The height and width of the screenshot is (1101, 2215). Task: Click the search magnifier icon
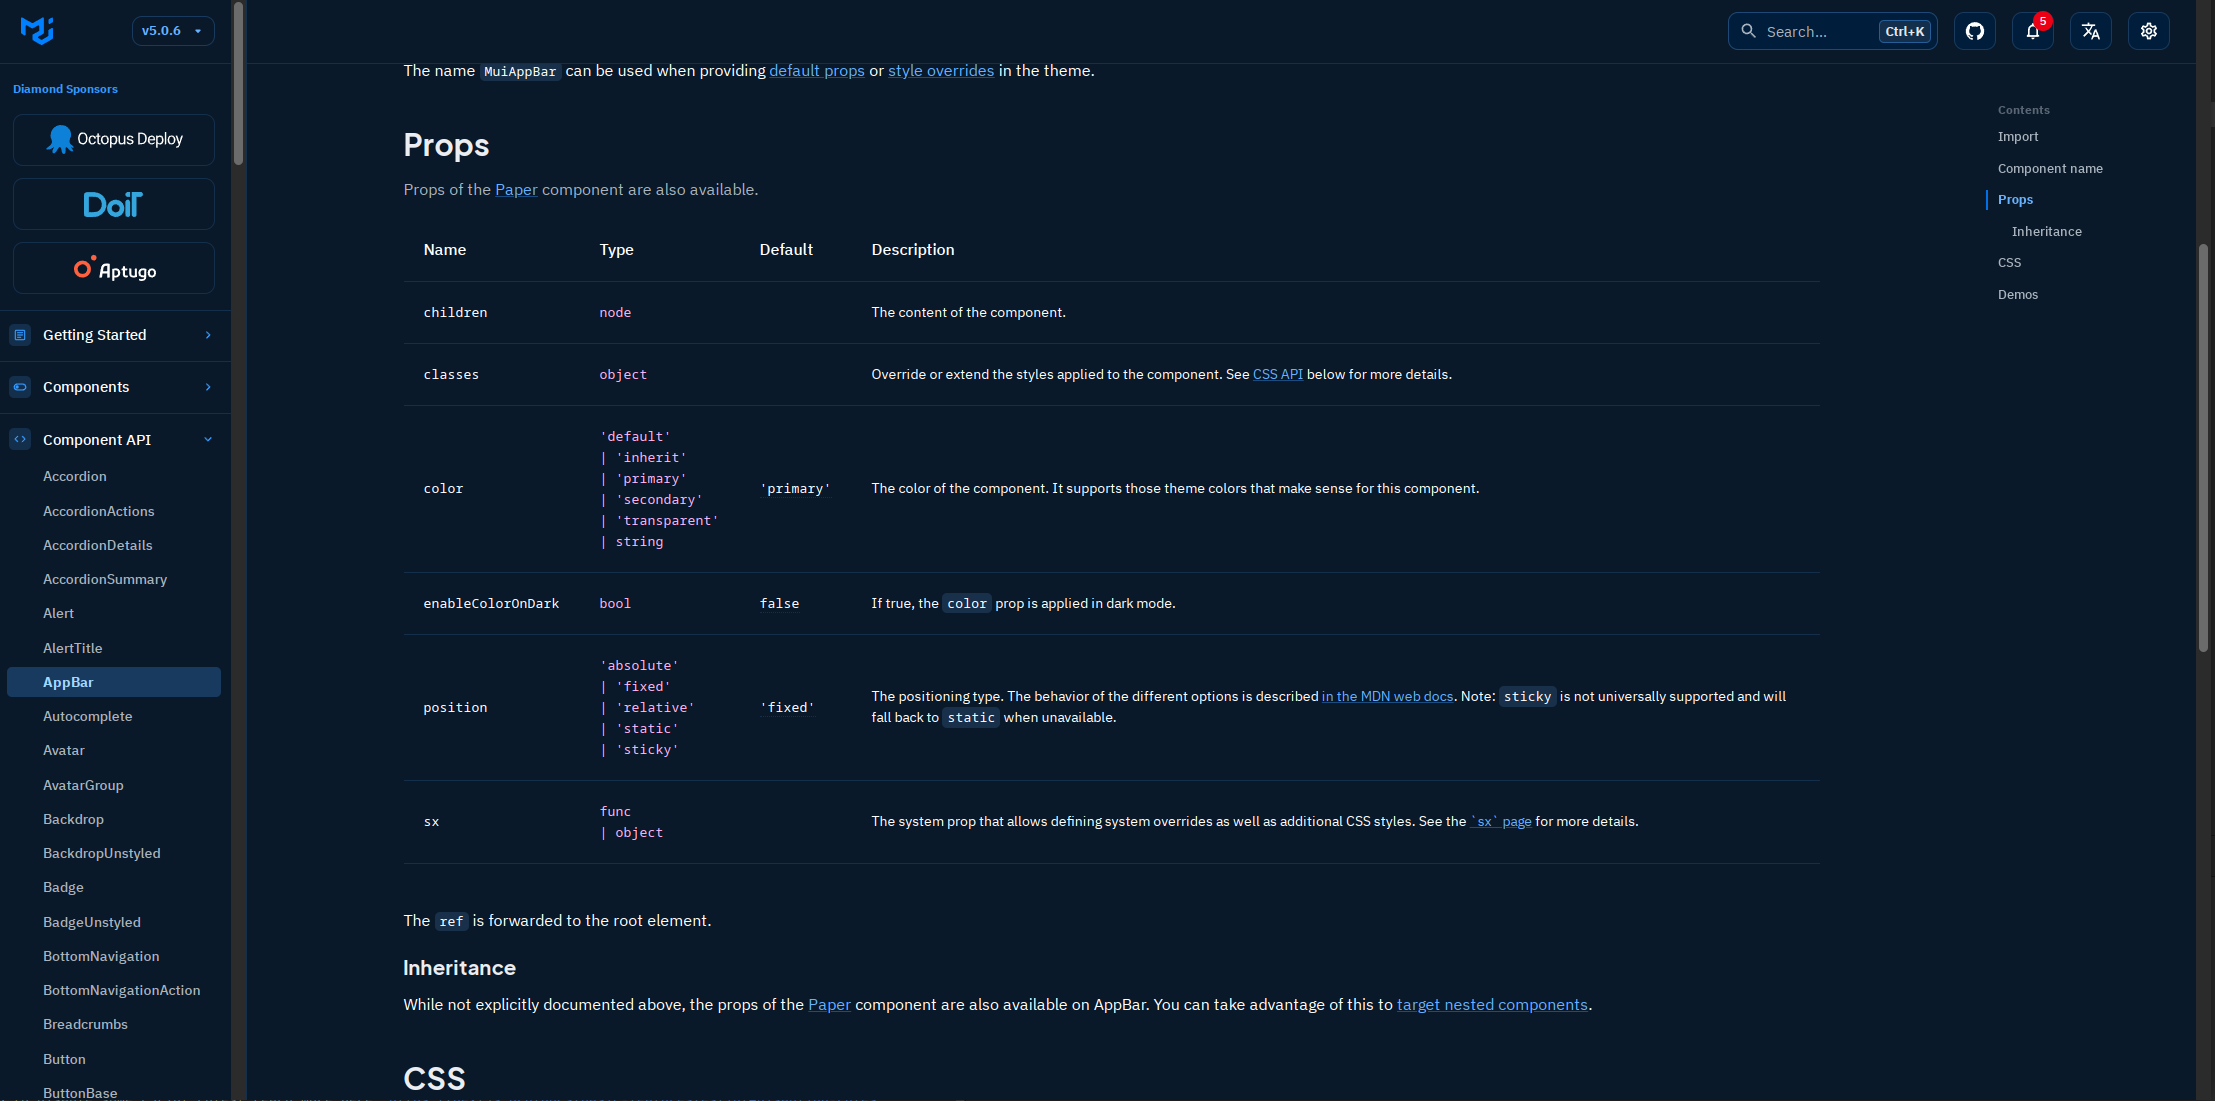(x=1749, y=31)
